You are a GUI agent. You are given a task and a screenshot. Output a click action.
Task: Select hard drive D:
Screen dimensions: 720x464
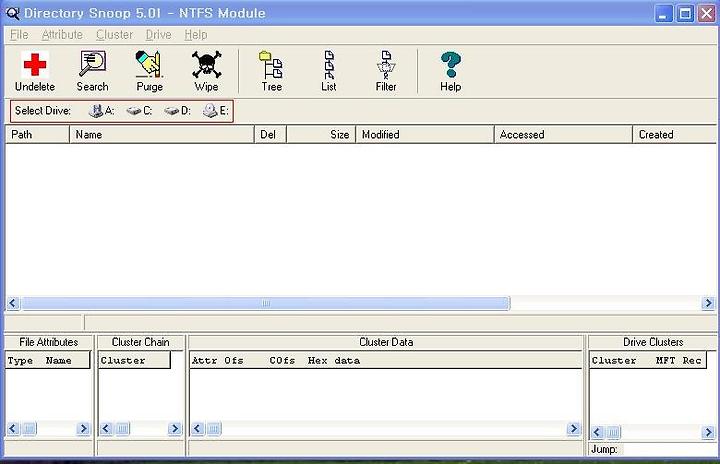click(x=177, y=111)
